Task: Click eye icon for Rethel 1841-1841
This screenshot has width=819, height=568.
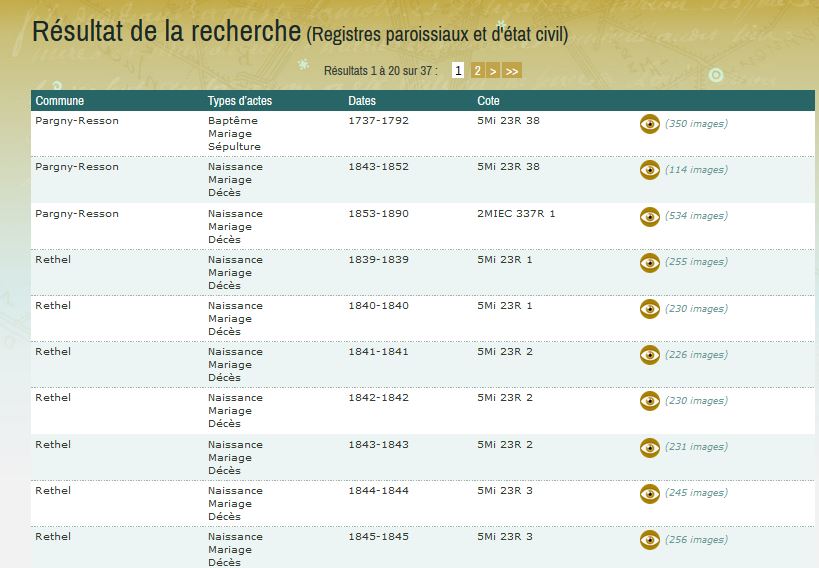Action: coord(650,355)
